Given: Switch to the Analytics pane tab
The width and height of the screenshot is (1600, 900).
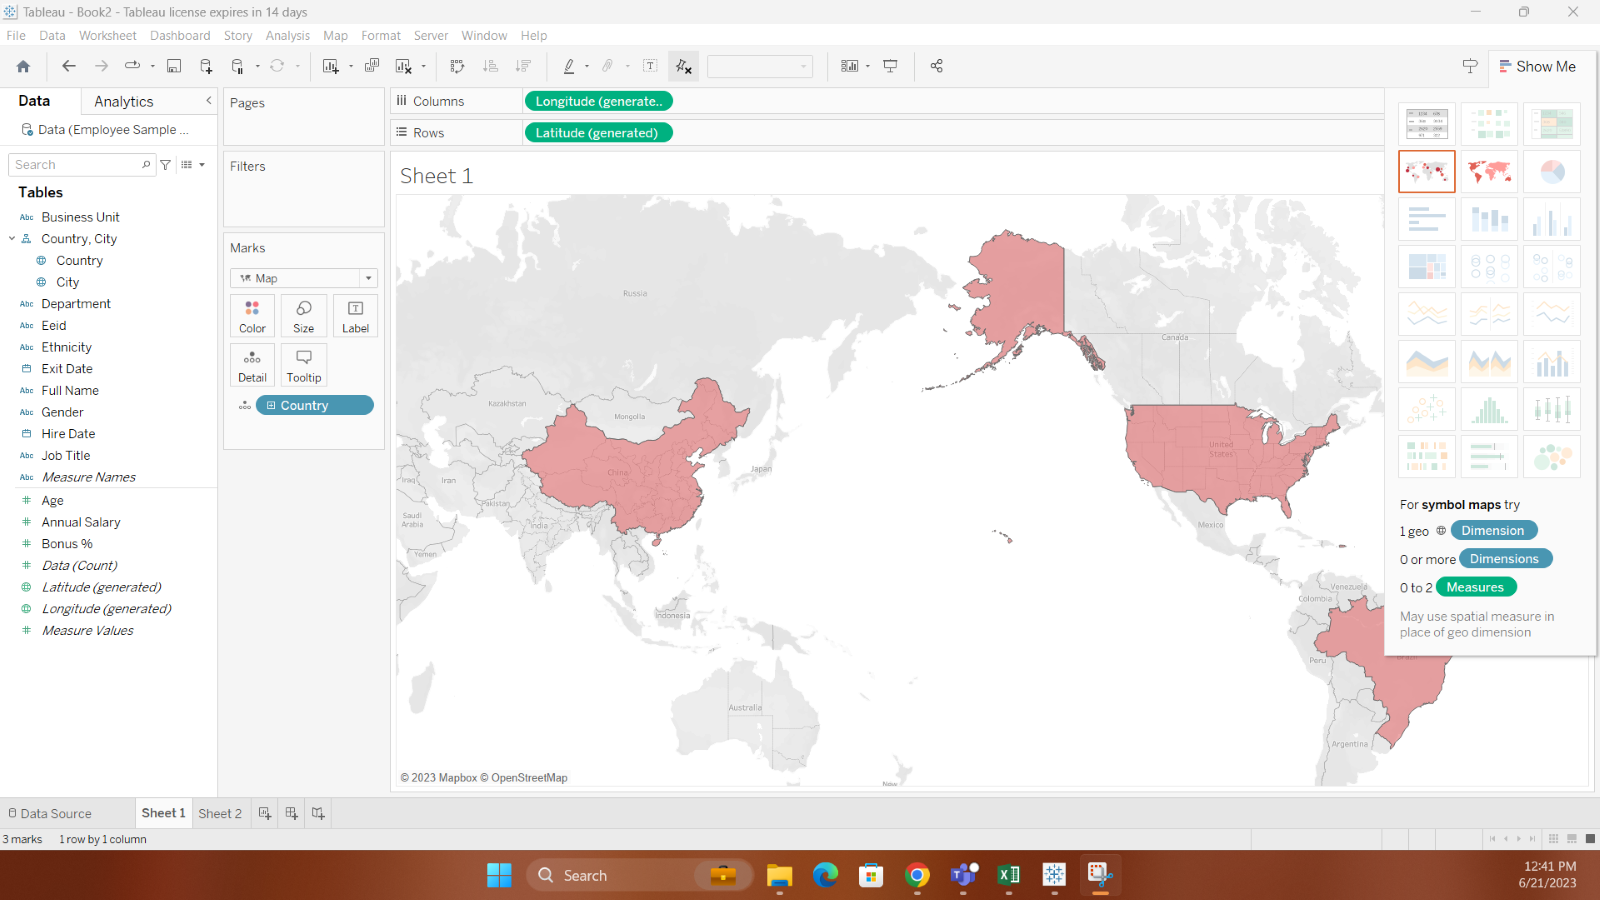Looking at the screenshot, I should pyautogui.click(x=123, y=101).
